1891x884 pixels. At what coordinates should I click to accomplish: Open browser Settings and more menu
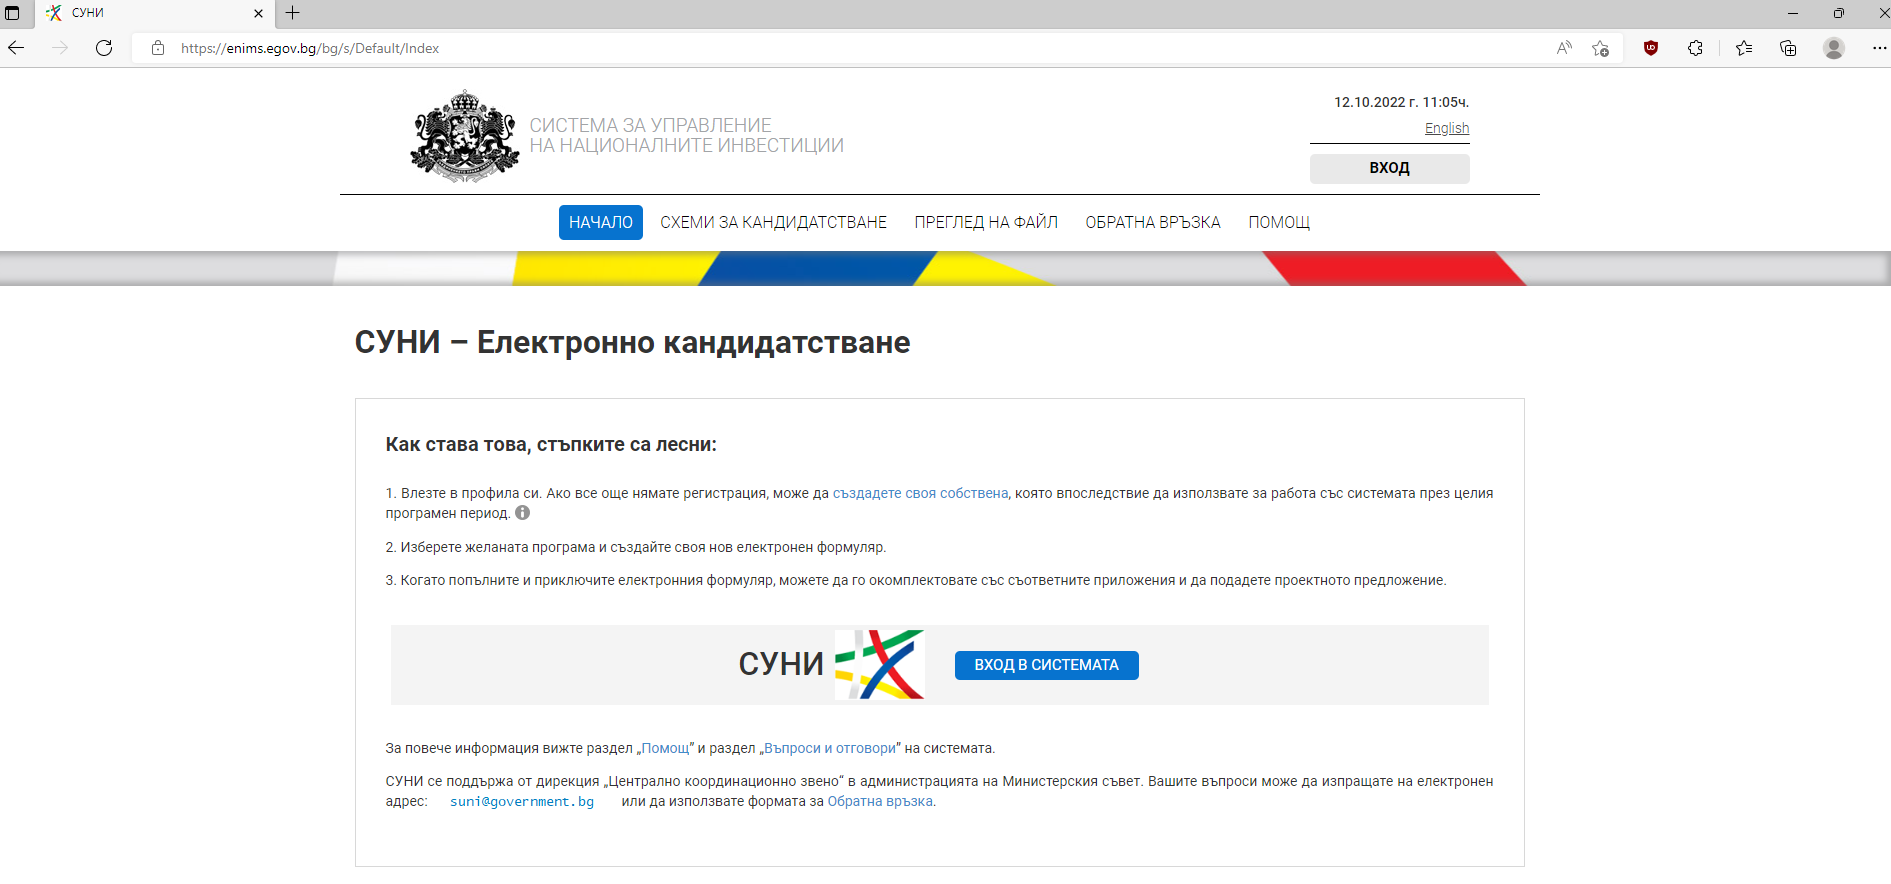coord(1879,48)
